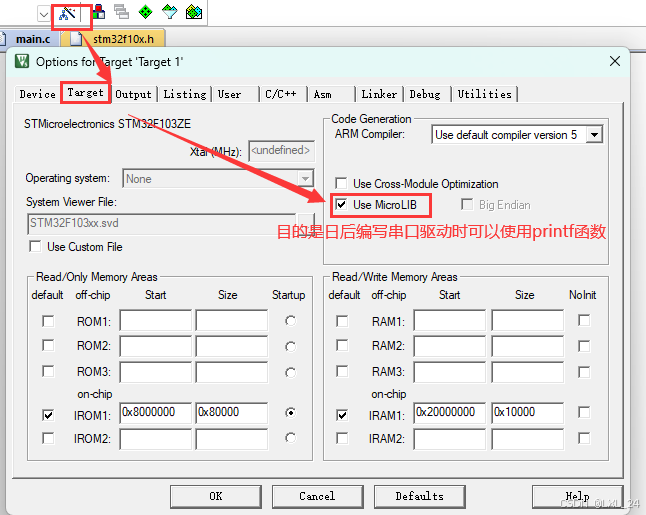Open the Asm tab
The image size is (646, 515).
point(331,94)
